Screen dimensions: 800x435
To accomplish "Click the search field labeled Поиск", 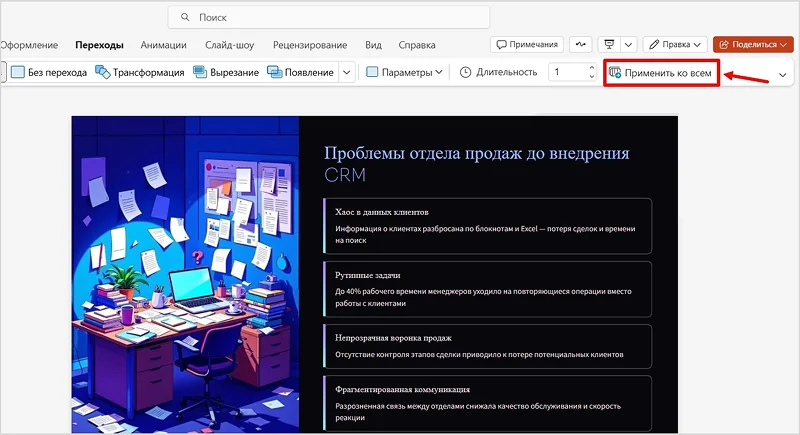I will point(329,17).
